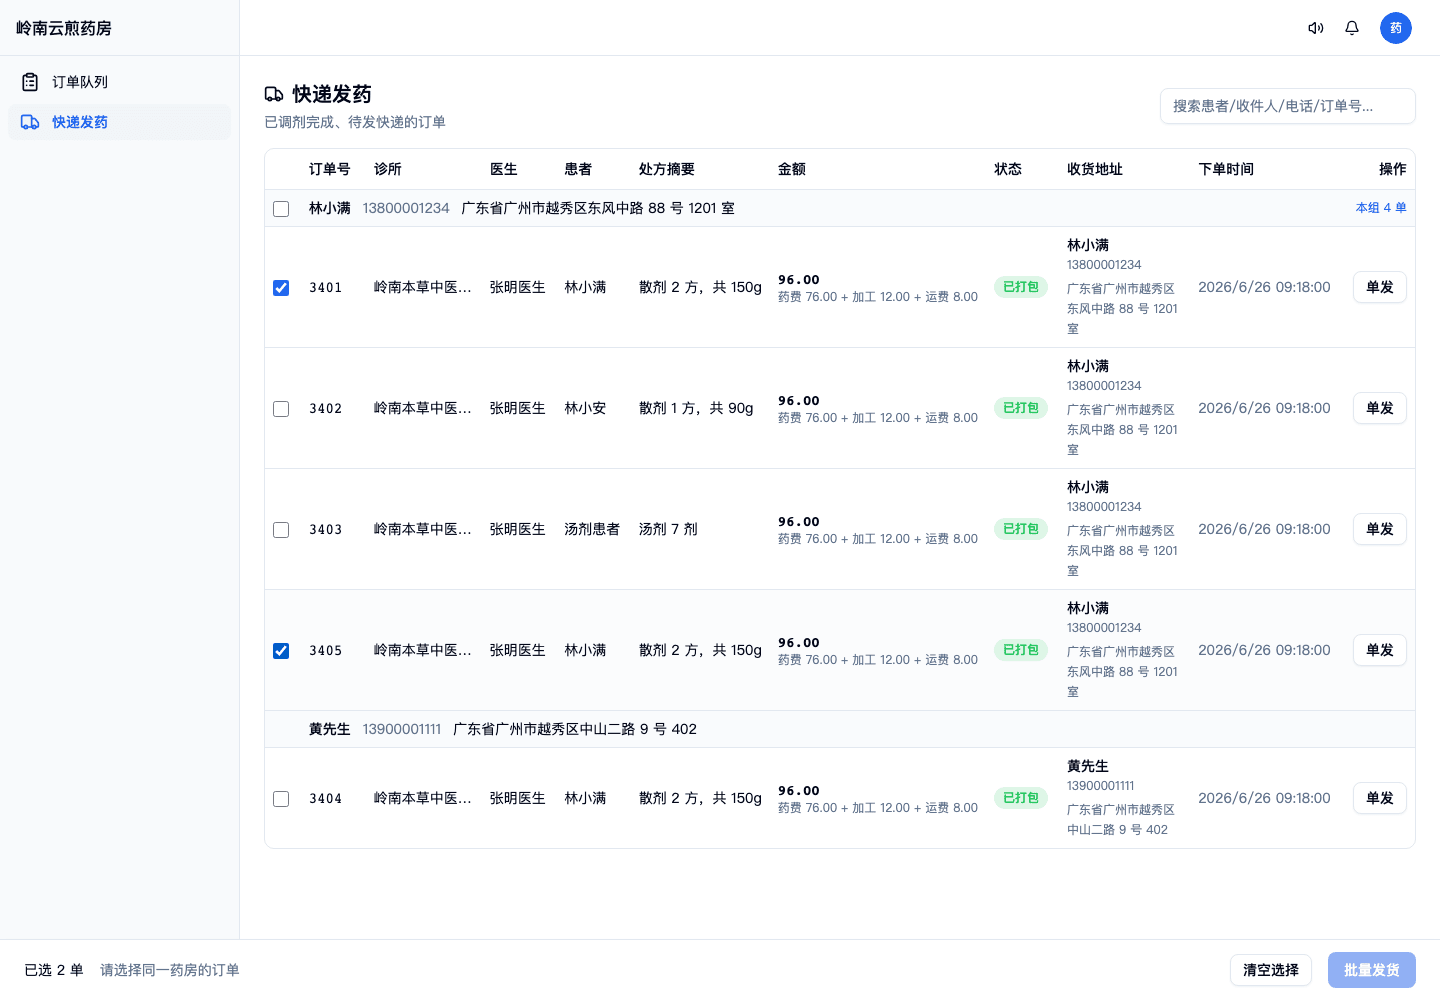Open notifications bell icon

tap(1352, 28)
